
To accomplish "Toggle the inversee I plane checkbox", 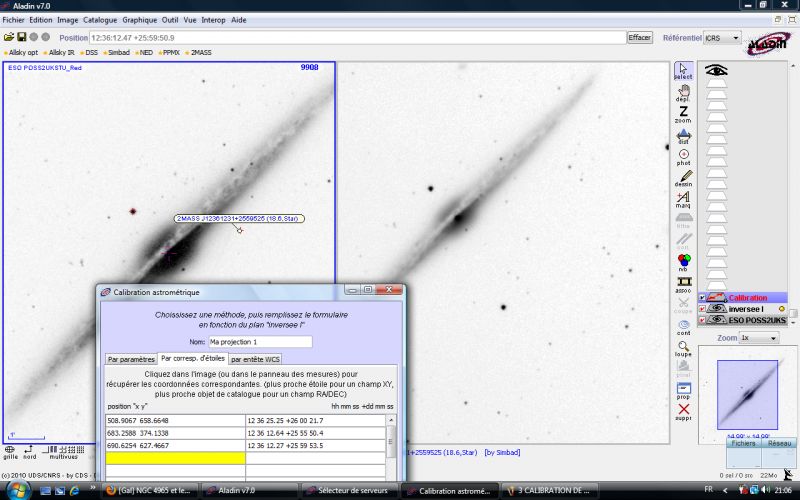I will (x=702, y=309).
